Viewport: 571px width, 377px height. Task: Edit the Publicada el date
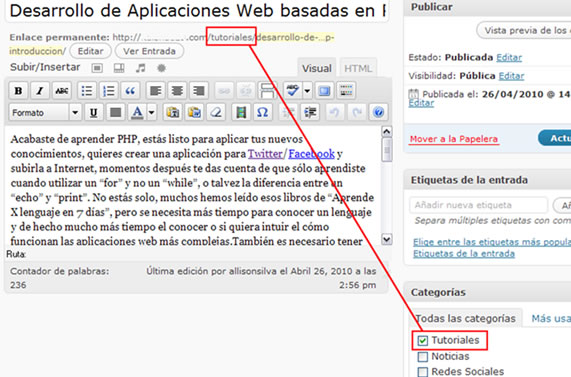point(421,103)
